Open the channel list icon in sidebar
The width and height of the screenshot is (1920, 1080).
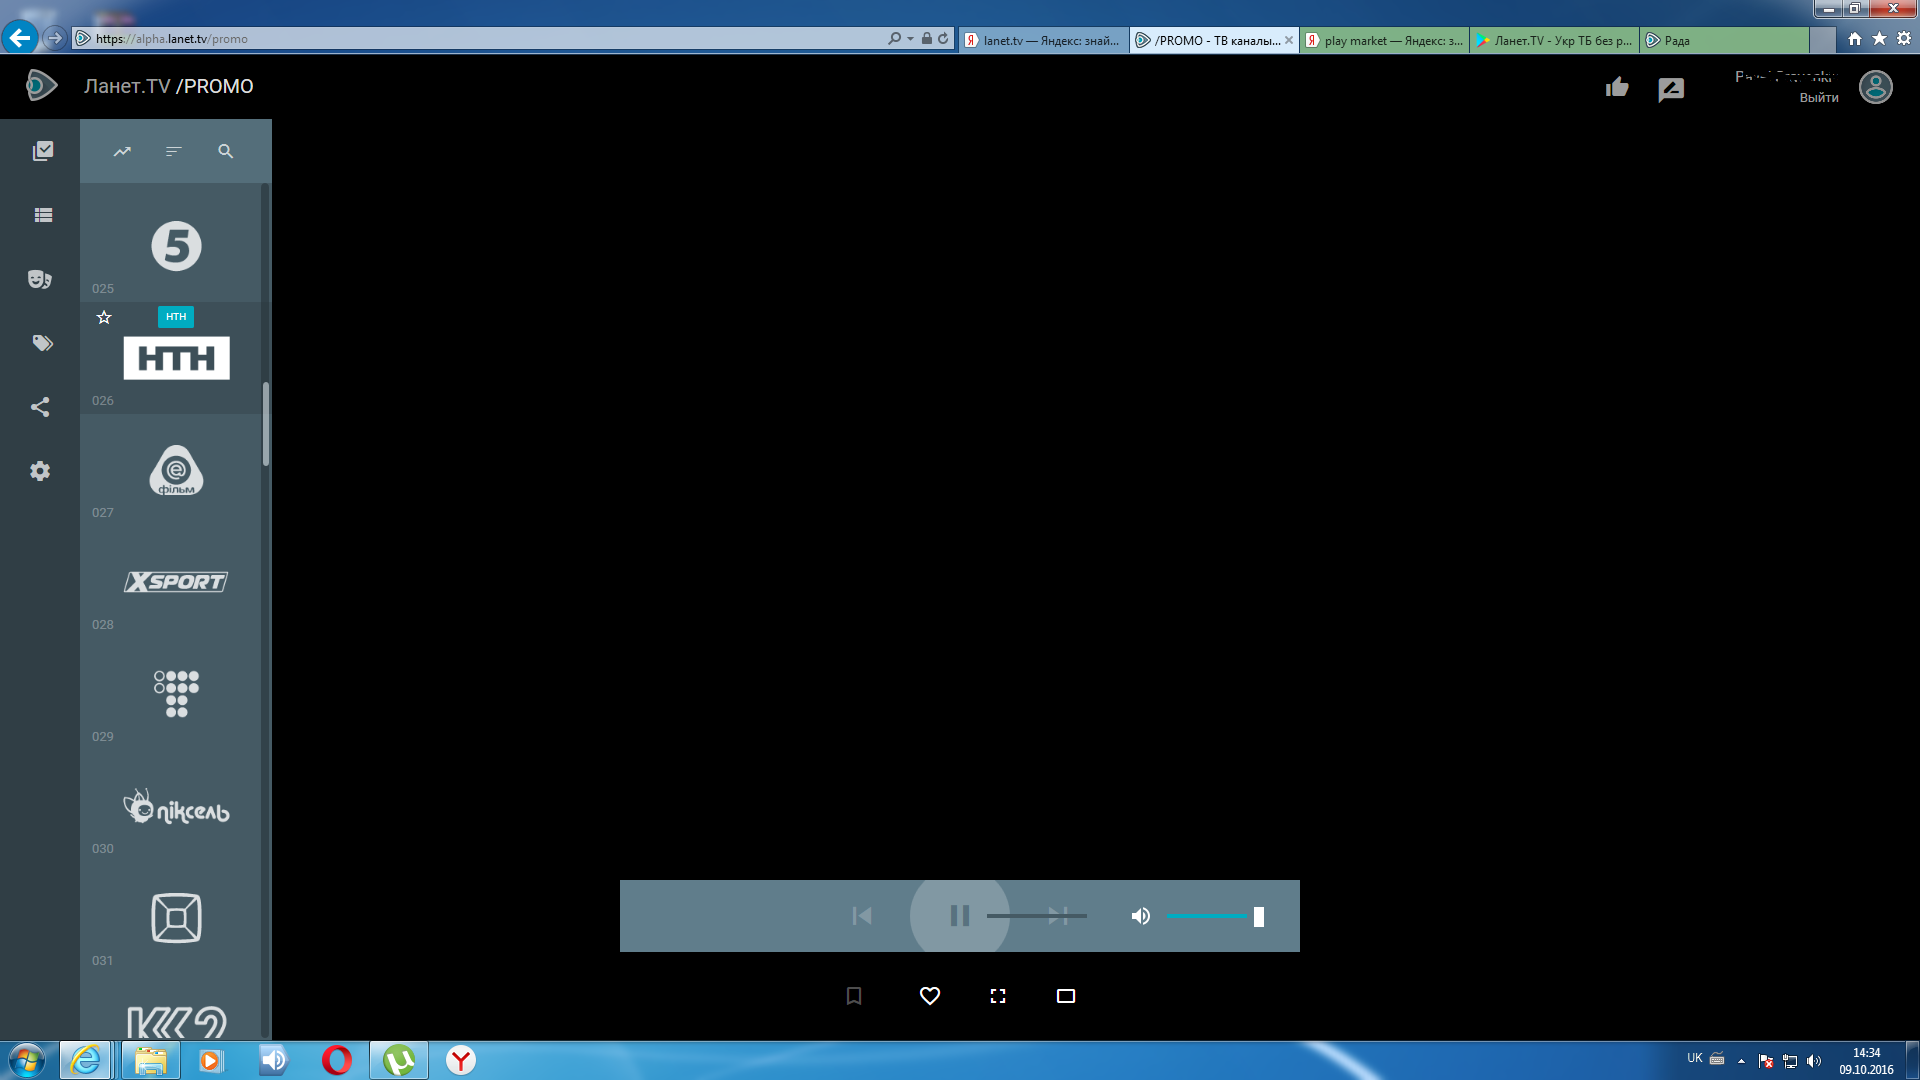43,215
